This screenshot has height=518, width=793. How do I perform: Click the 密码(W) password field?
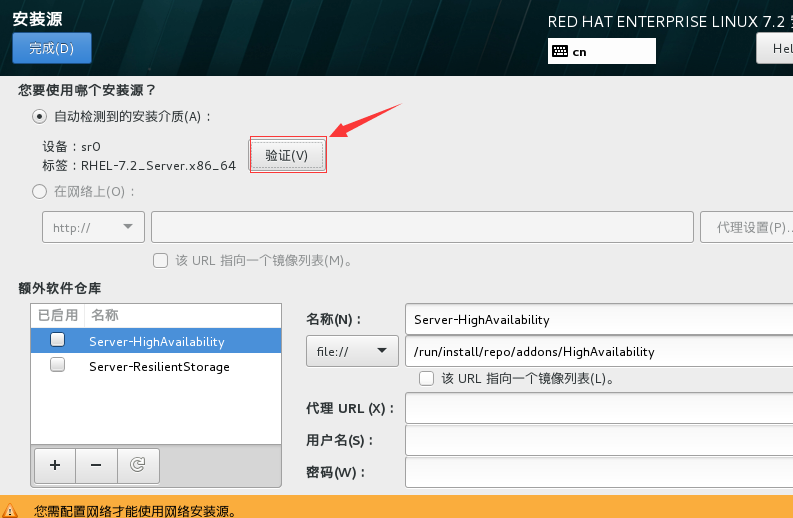point(599,472)
